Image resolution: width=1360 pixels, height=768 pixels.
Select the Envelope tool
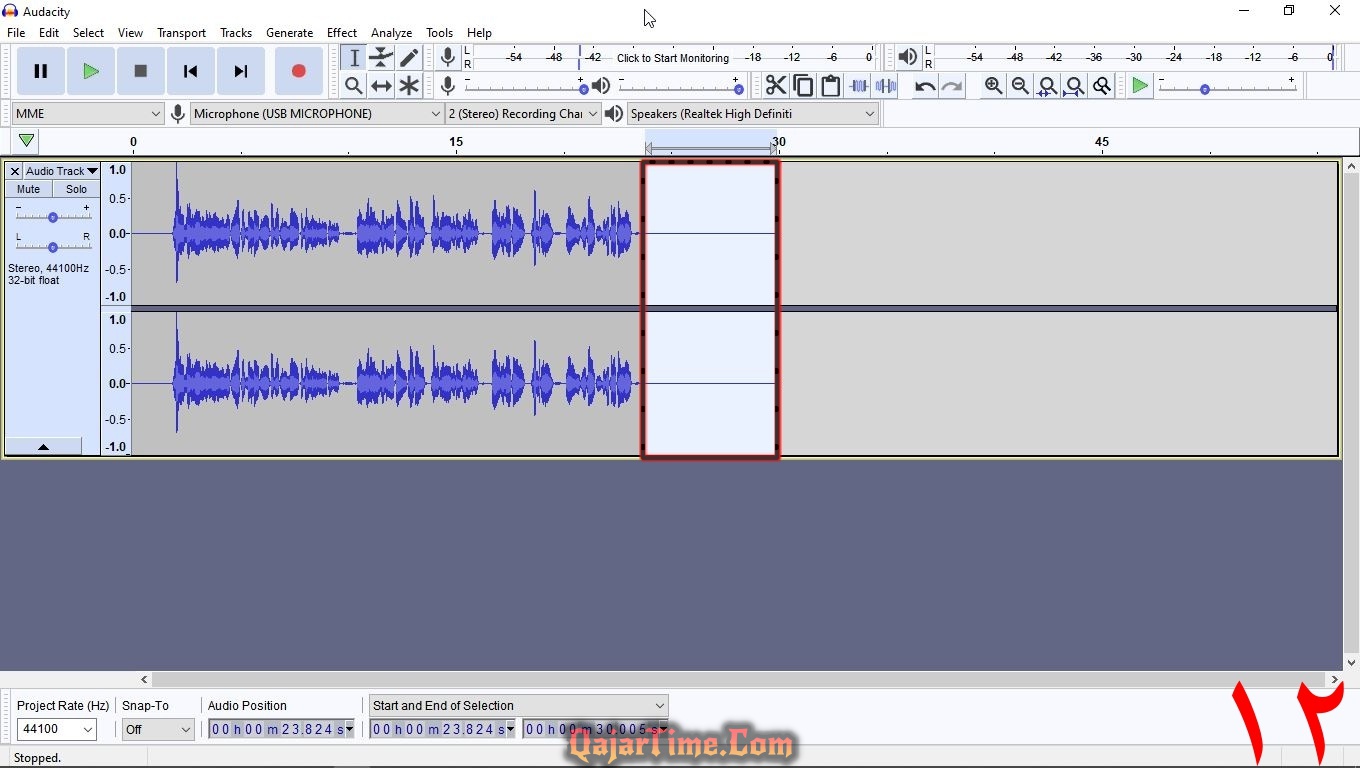381,58
